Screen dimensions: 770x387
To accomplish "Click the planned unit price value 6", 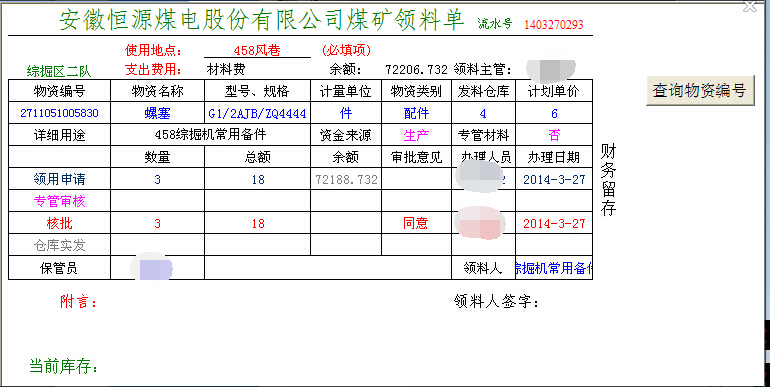I will click(x=554, y=113).
